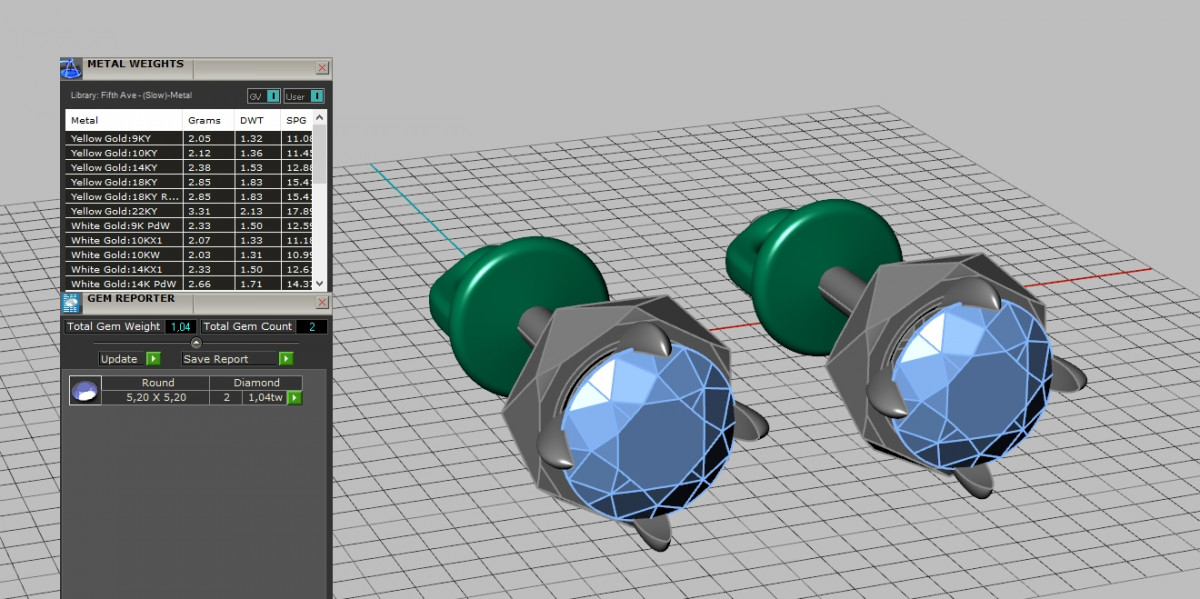Screen dimensions: 1200x599
Task: Close the Metal Weights panel
Action: (322, 68)
